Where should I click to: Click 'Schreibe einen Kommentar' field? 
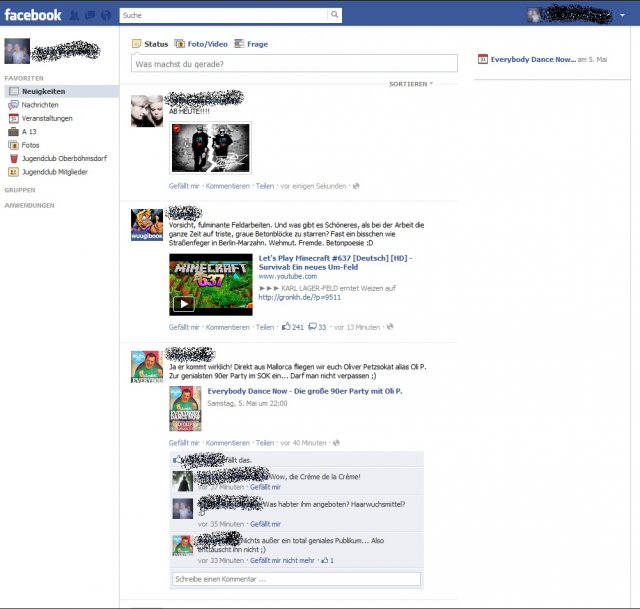[296, 579]
